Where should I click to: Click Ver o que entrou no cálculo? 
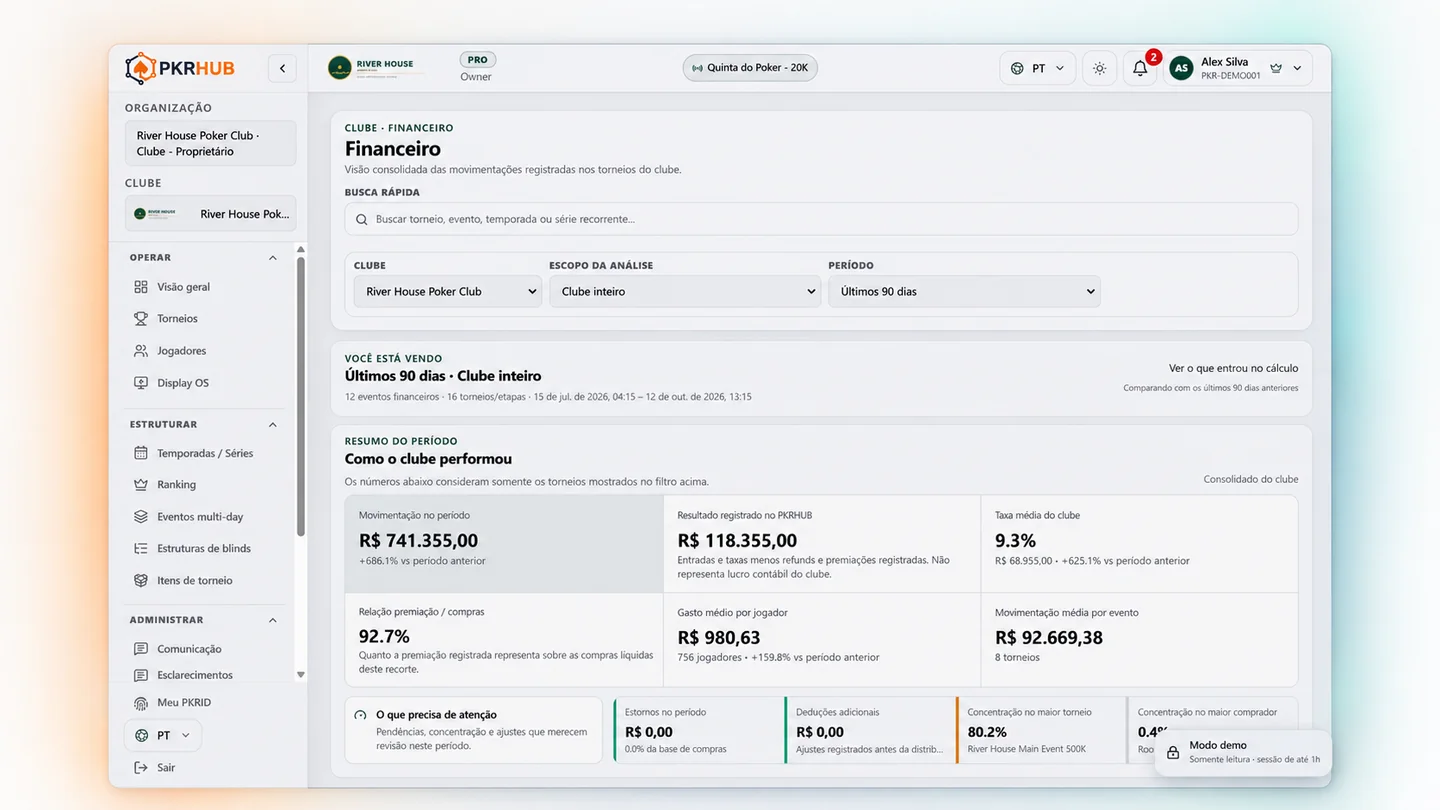pyautogui.click(x=1234, y=368)
